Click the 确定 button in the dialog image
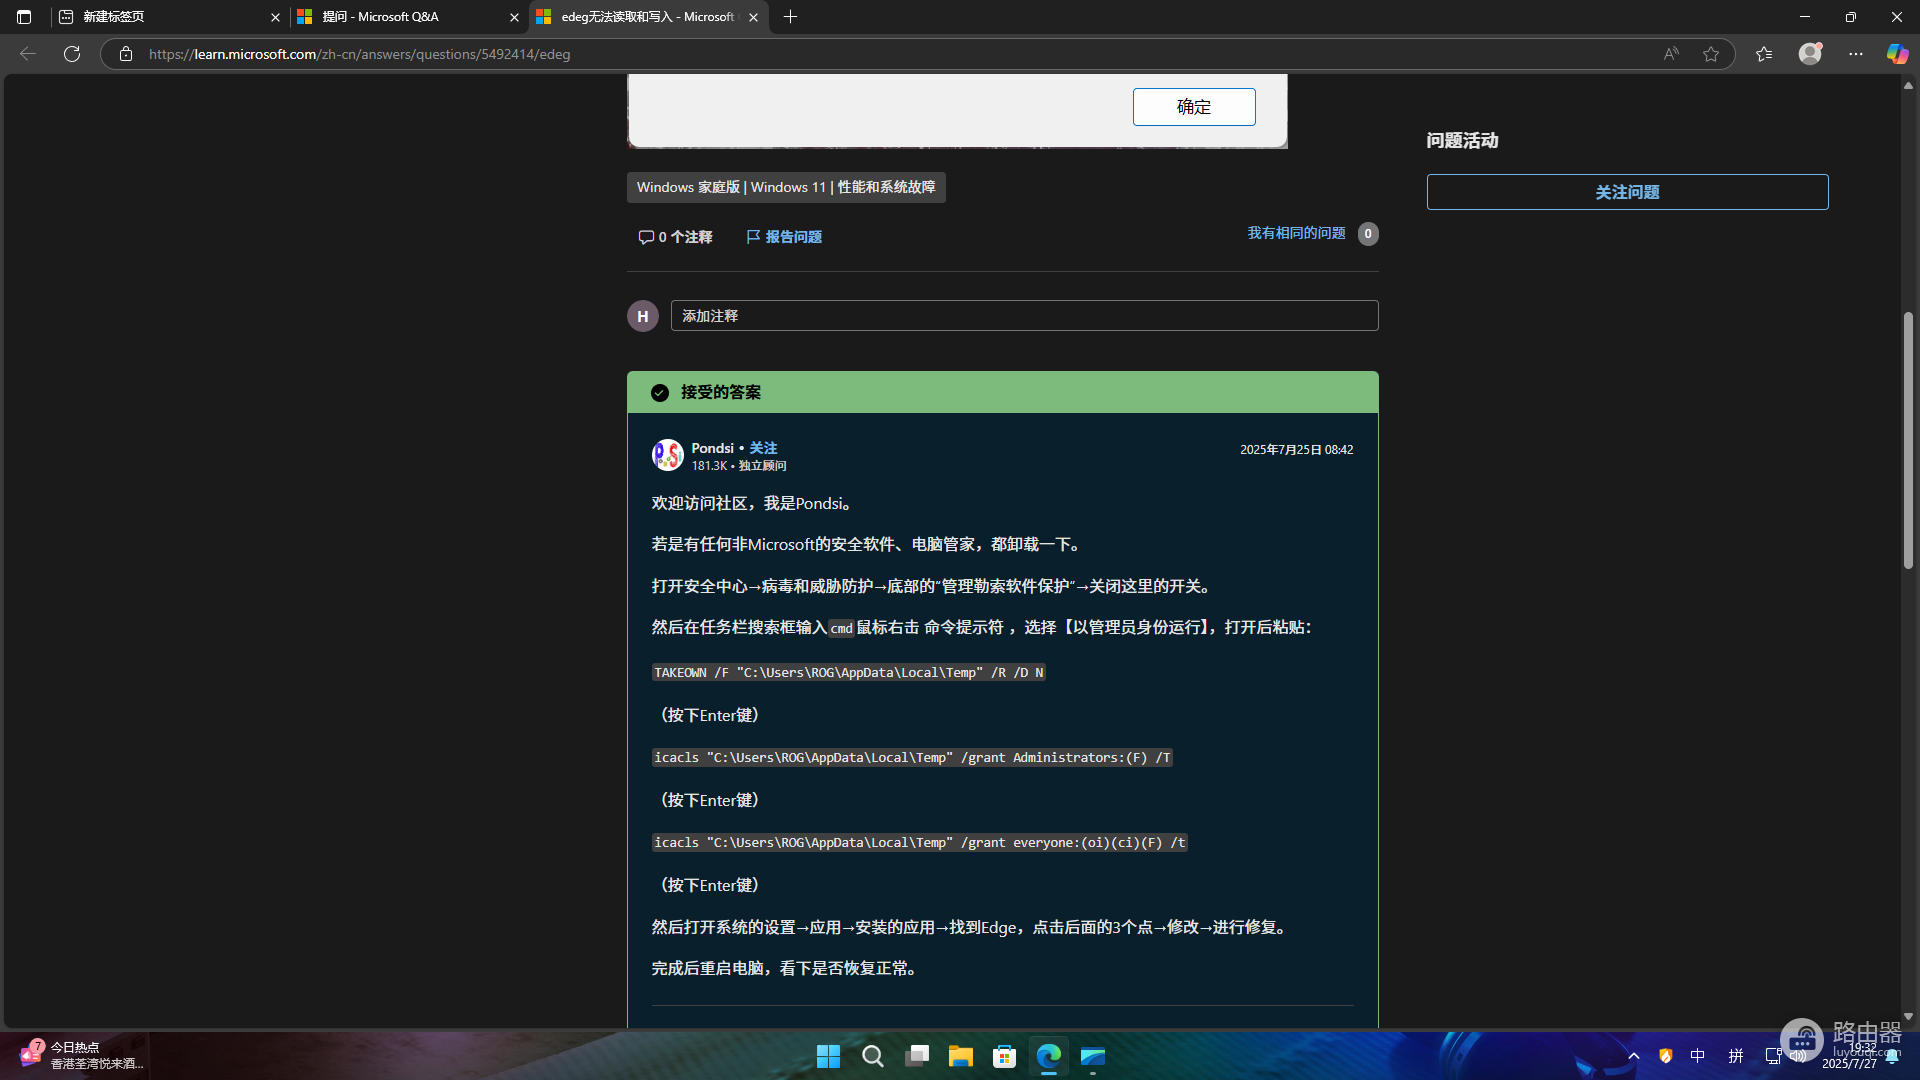The width and height of the screenshot is (1920, 1080). coord(1194,107)
